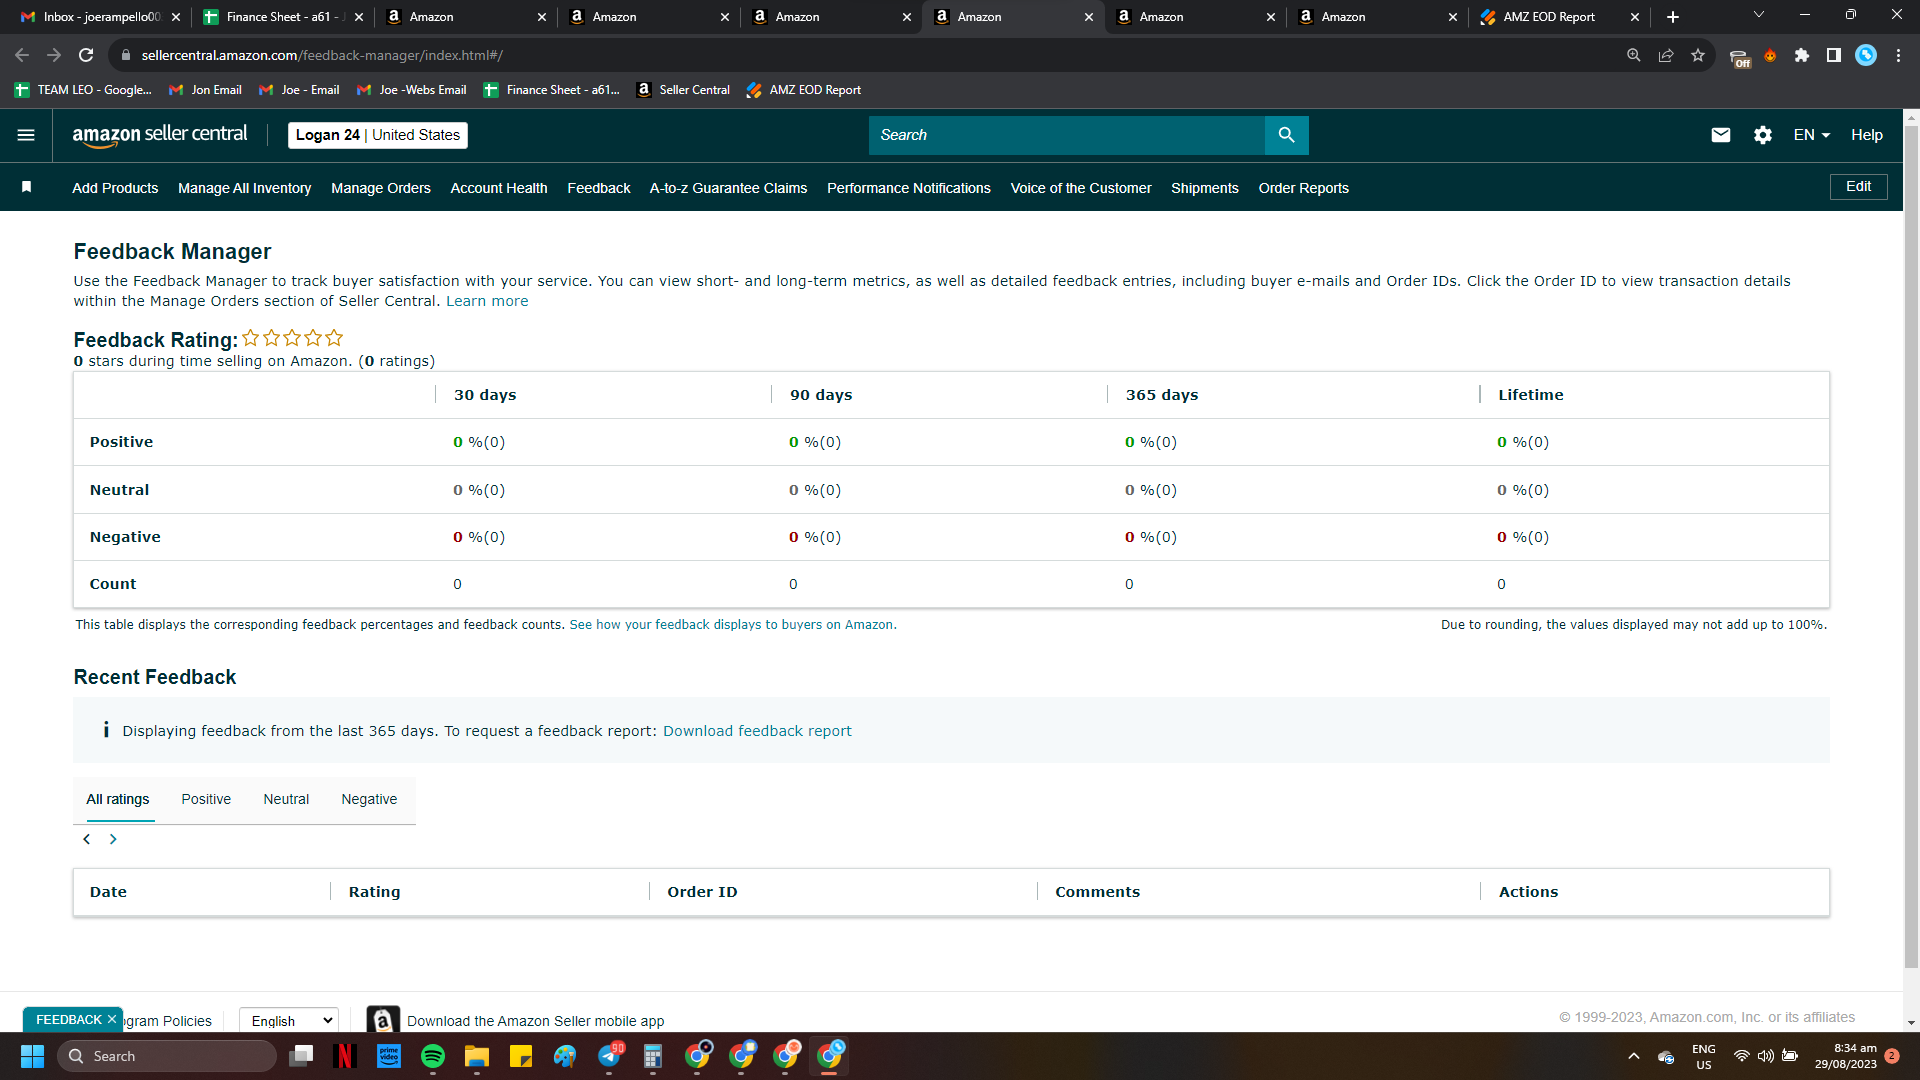The height and width of the screenshot is (1080, 1920).
Task: Open Telegram from the taskbar
Action: (x=610, y=1056)
